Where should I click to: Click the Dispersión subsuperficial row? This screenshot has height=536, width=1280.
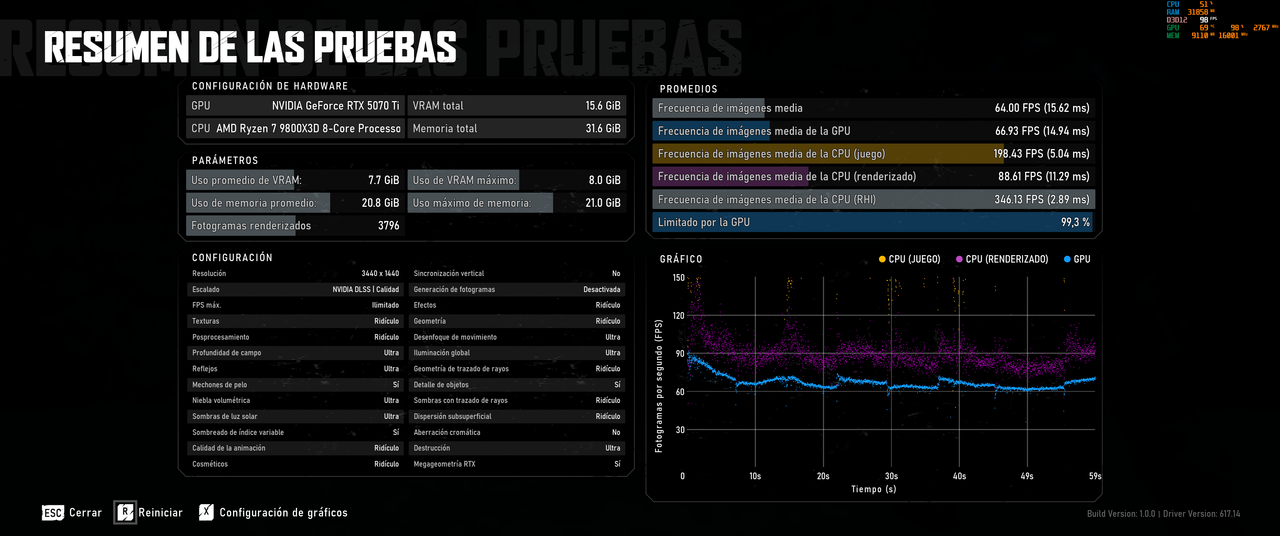click(517, 416)
